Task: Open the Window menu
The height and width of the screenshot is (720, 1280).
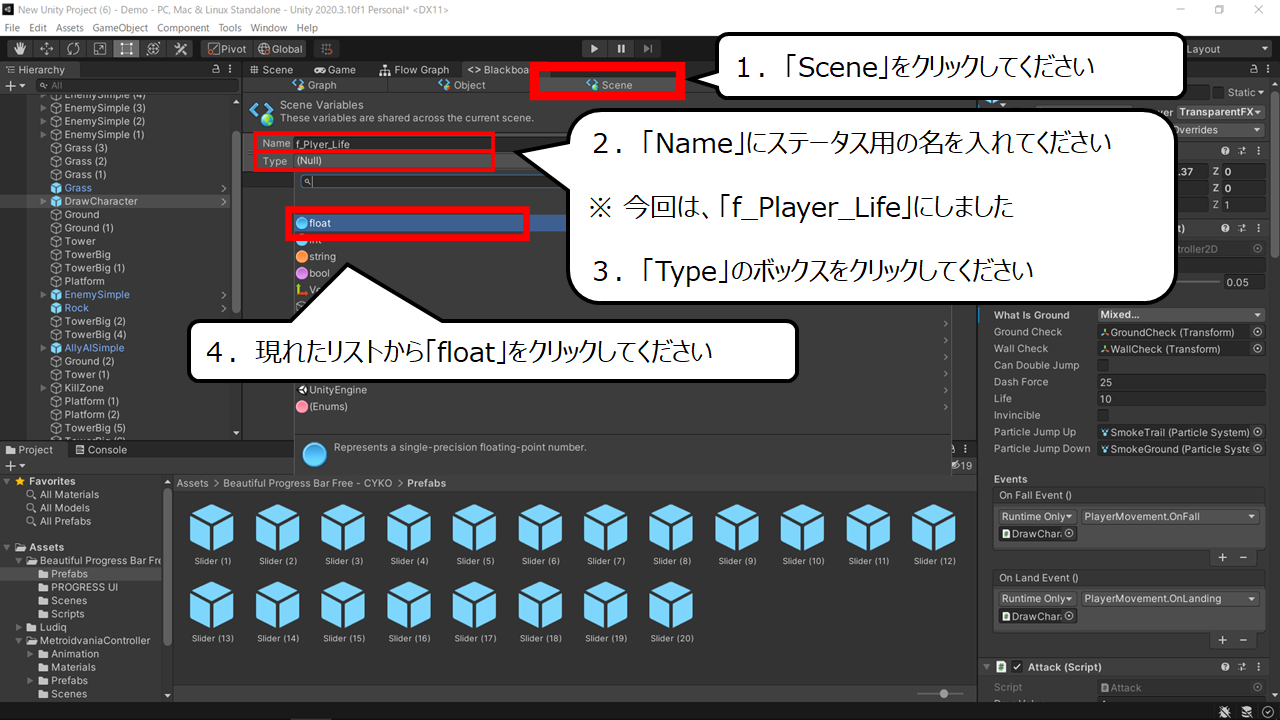Action: 269,28
